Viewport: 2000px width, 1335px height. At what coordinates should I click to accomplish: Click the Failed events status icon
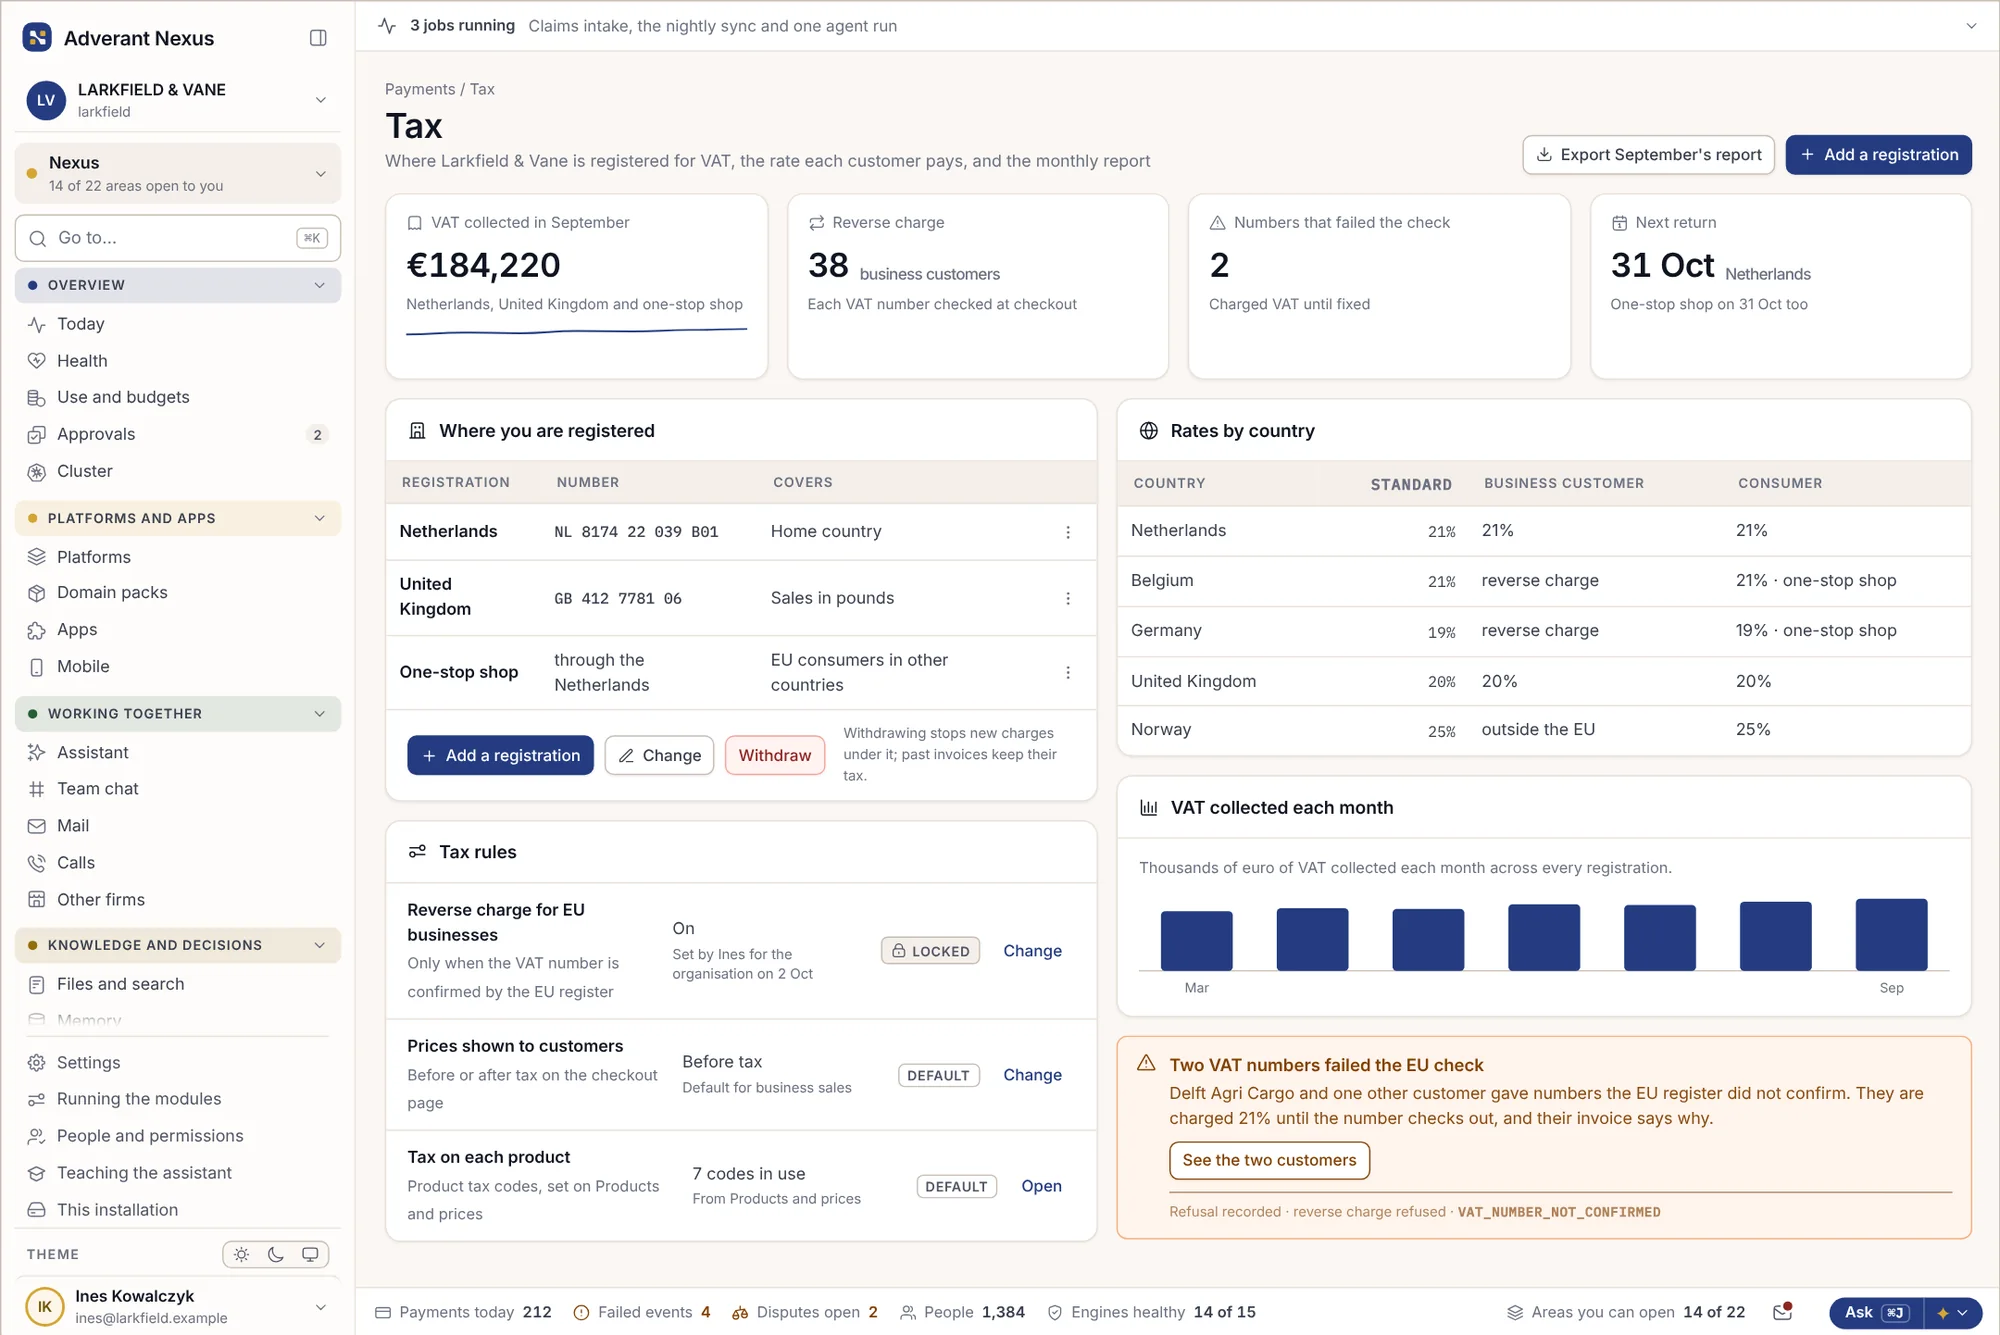pyautogui.click(x=581, y=1312)
